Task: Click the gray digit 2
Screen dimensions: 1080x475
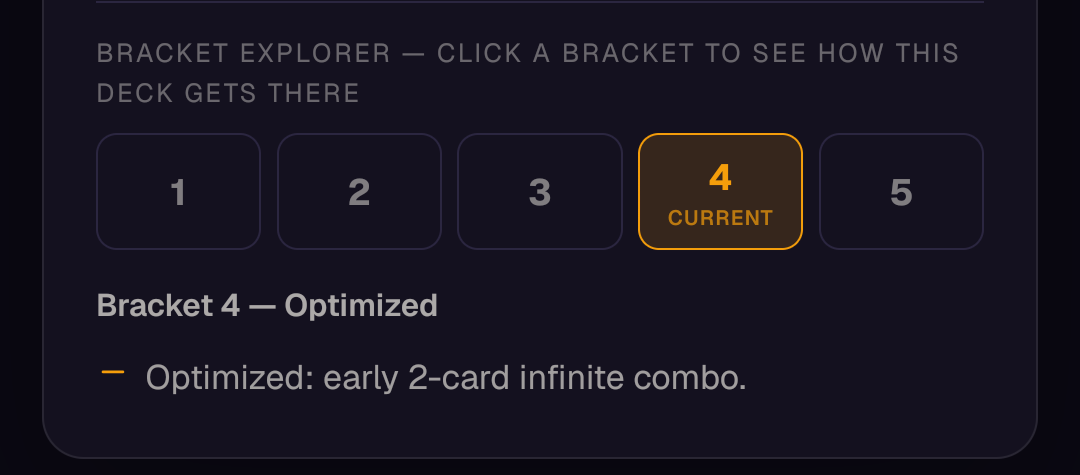Action: (359, 192)
